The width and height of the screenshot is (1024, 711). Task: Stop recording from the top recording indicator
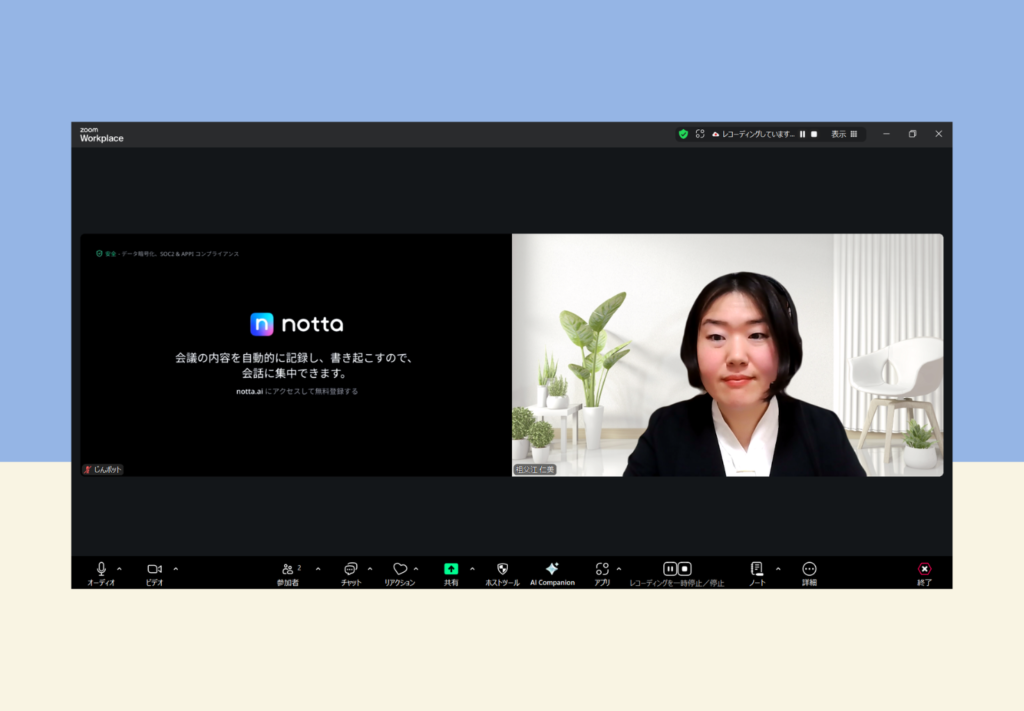point(814,134)
